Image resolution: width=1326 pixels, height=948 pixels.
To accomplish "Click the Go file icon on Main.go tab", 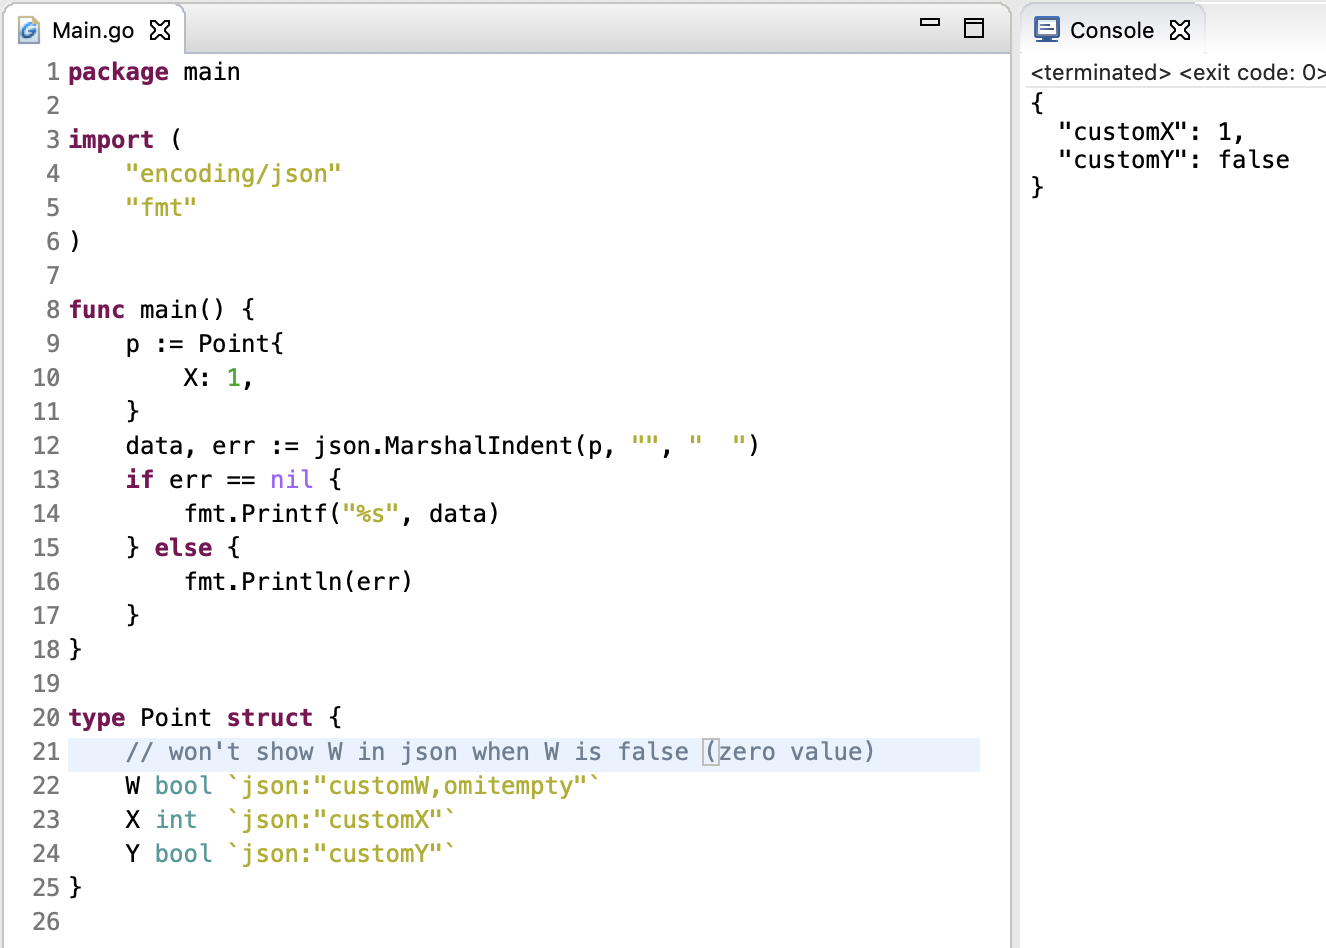I will [29, 30].
